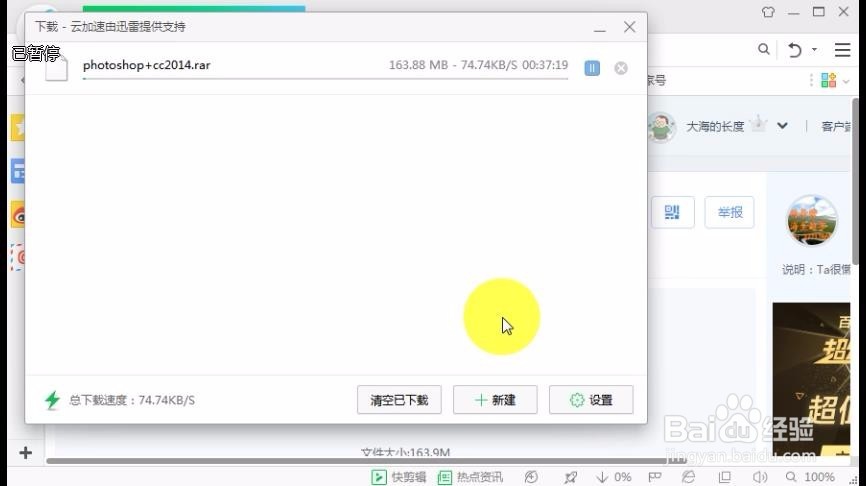Open downloads via the down-arrow 0% indicator
866x486 pixels.
[x=614, y=477]
